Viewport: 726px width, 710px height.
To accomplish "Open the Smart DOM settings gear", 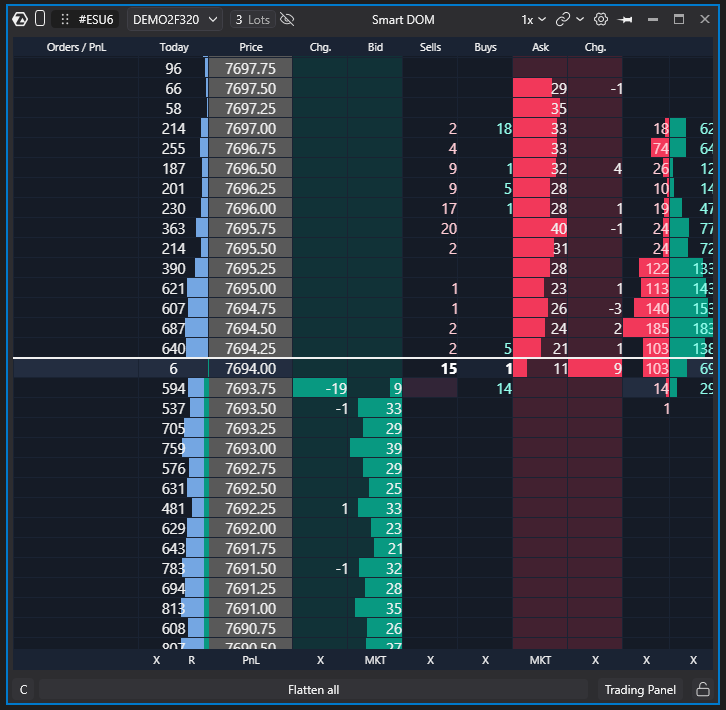I will tap(601, 19).
